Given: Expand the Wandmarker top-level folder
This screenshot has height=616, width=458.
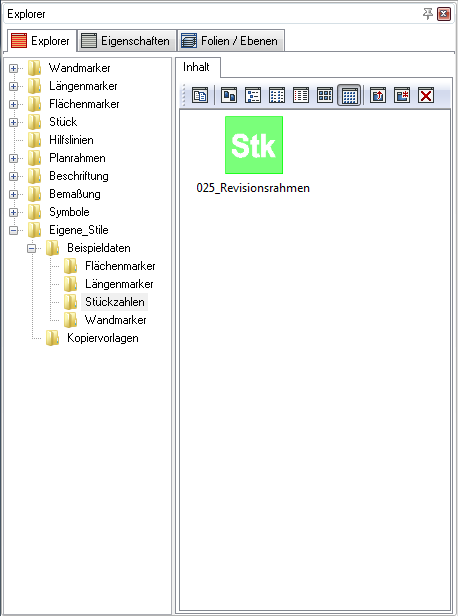Looking at the screenshot, I should pyautogui.click(x=13, y=68).
